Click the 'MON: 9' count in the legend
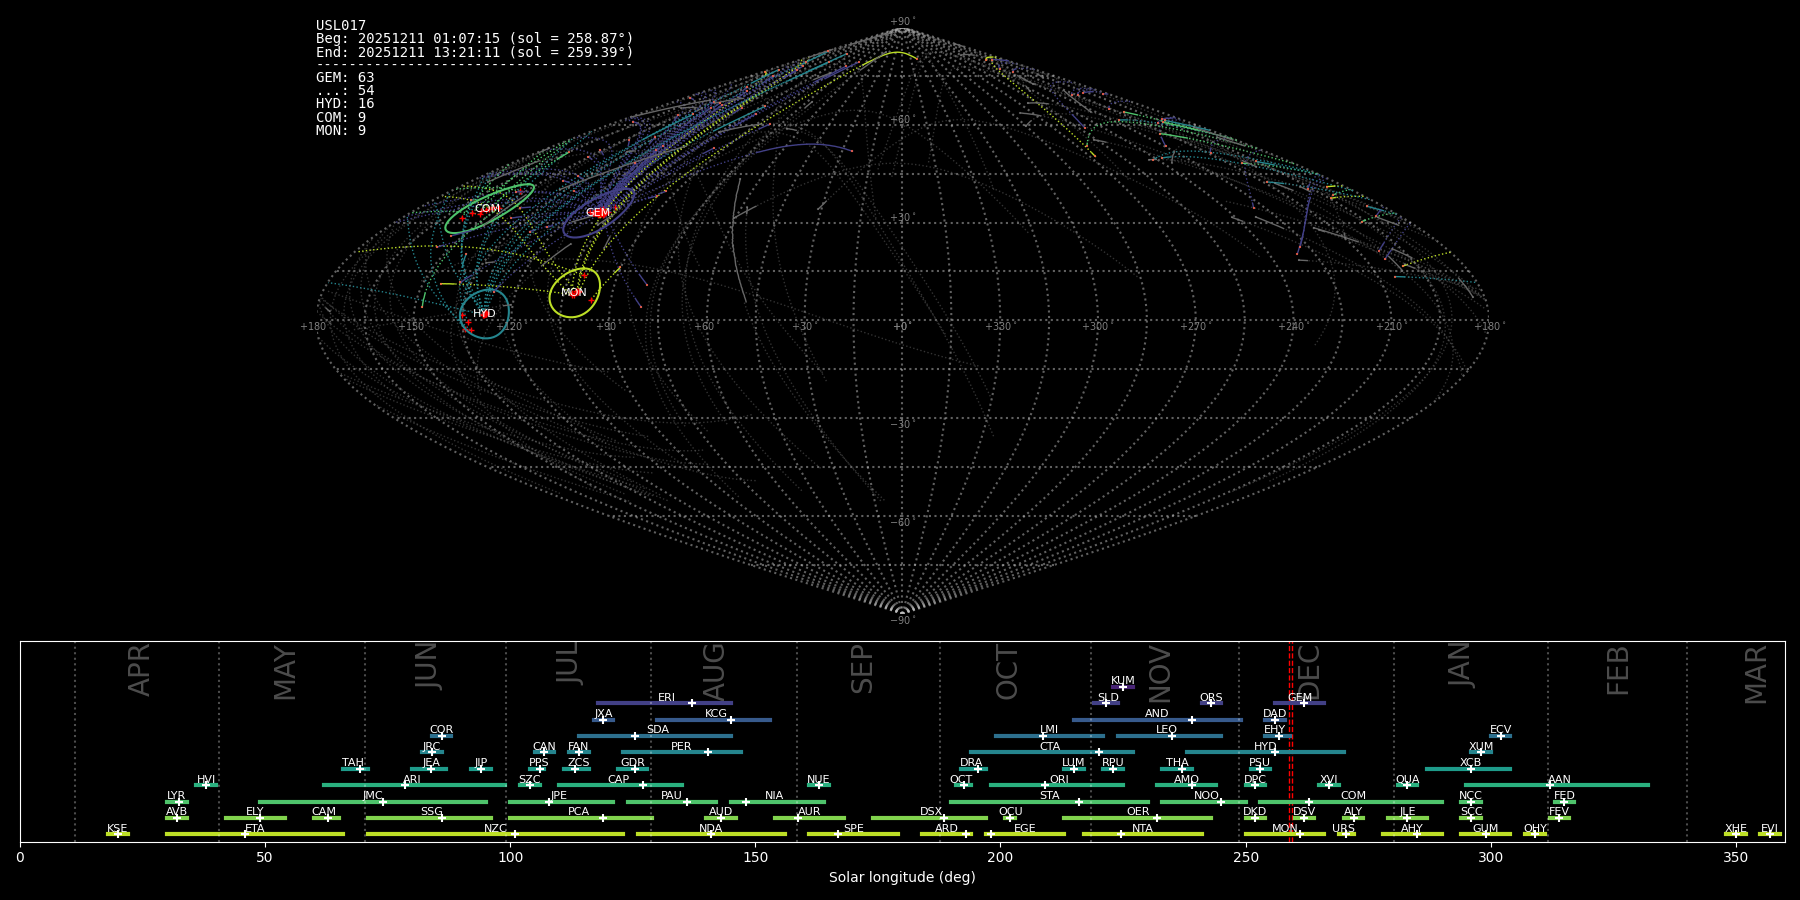This screenshot has height=900, width=1800. [341, 130]
